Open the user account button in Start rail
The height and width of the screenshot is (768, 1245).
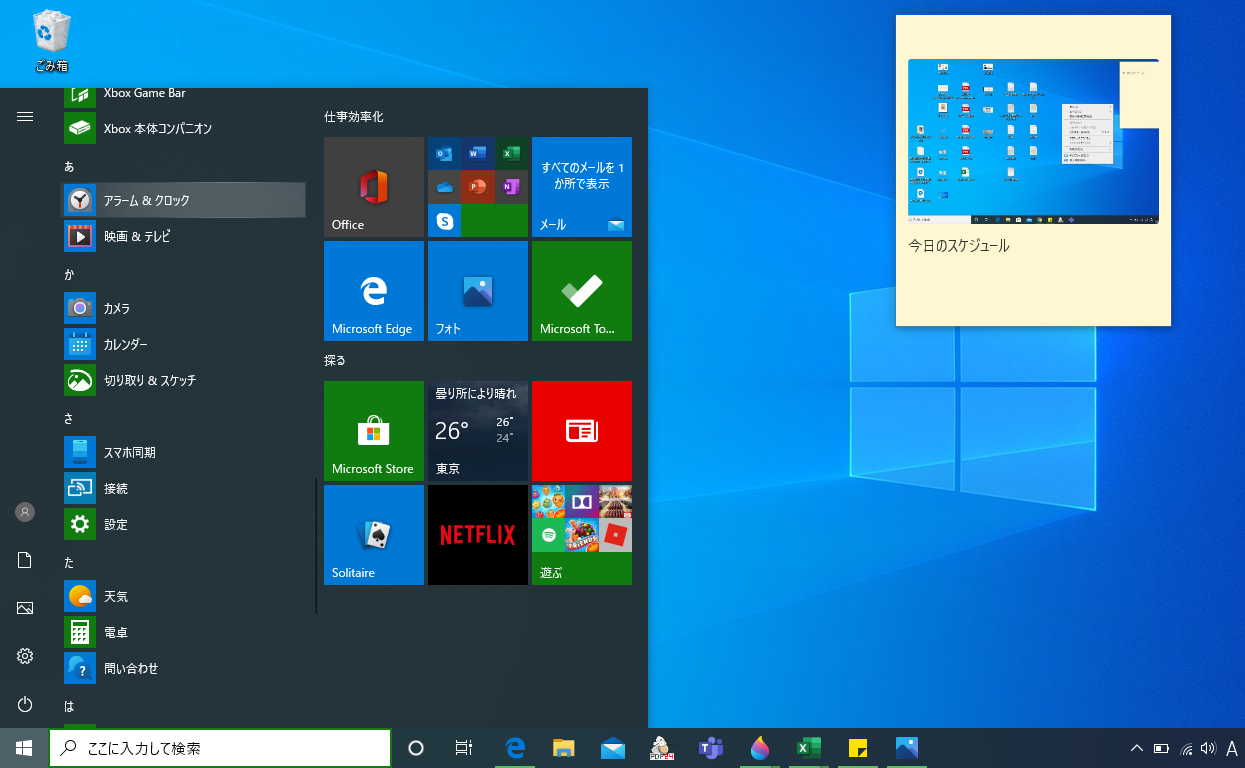[x=25, y=512]
